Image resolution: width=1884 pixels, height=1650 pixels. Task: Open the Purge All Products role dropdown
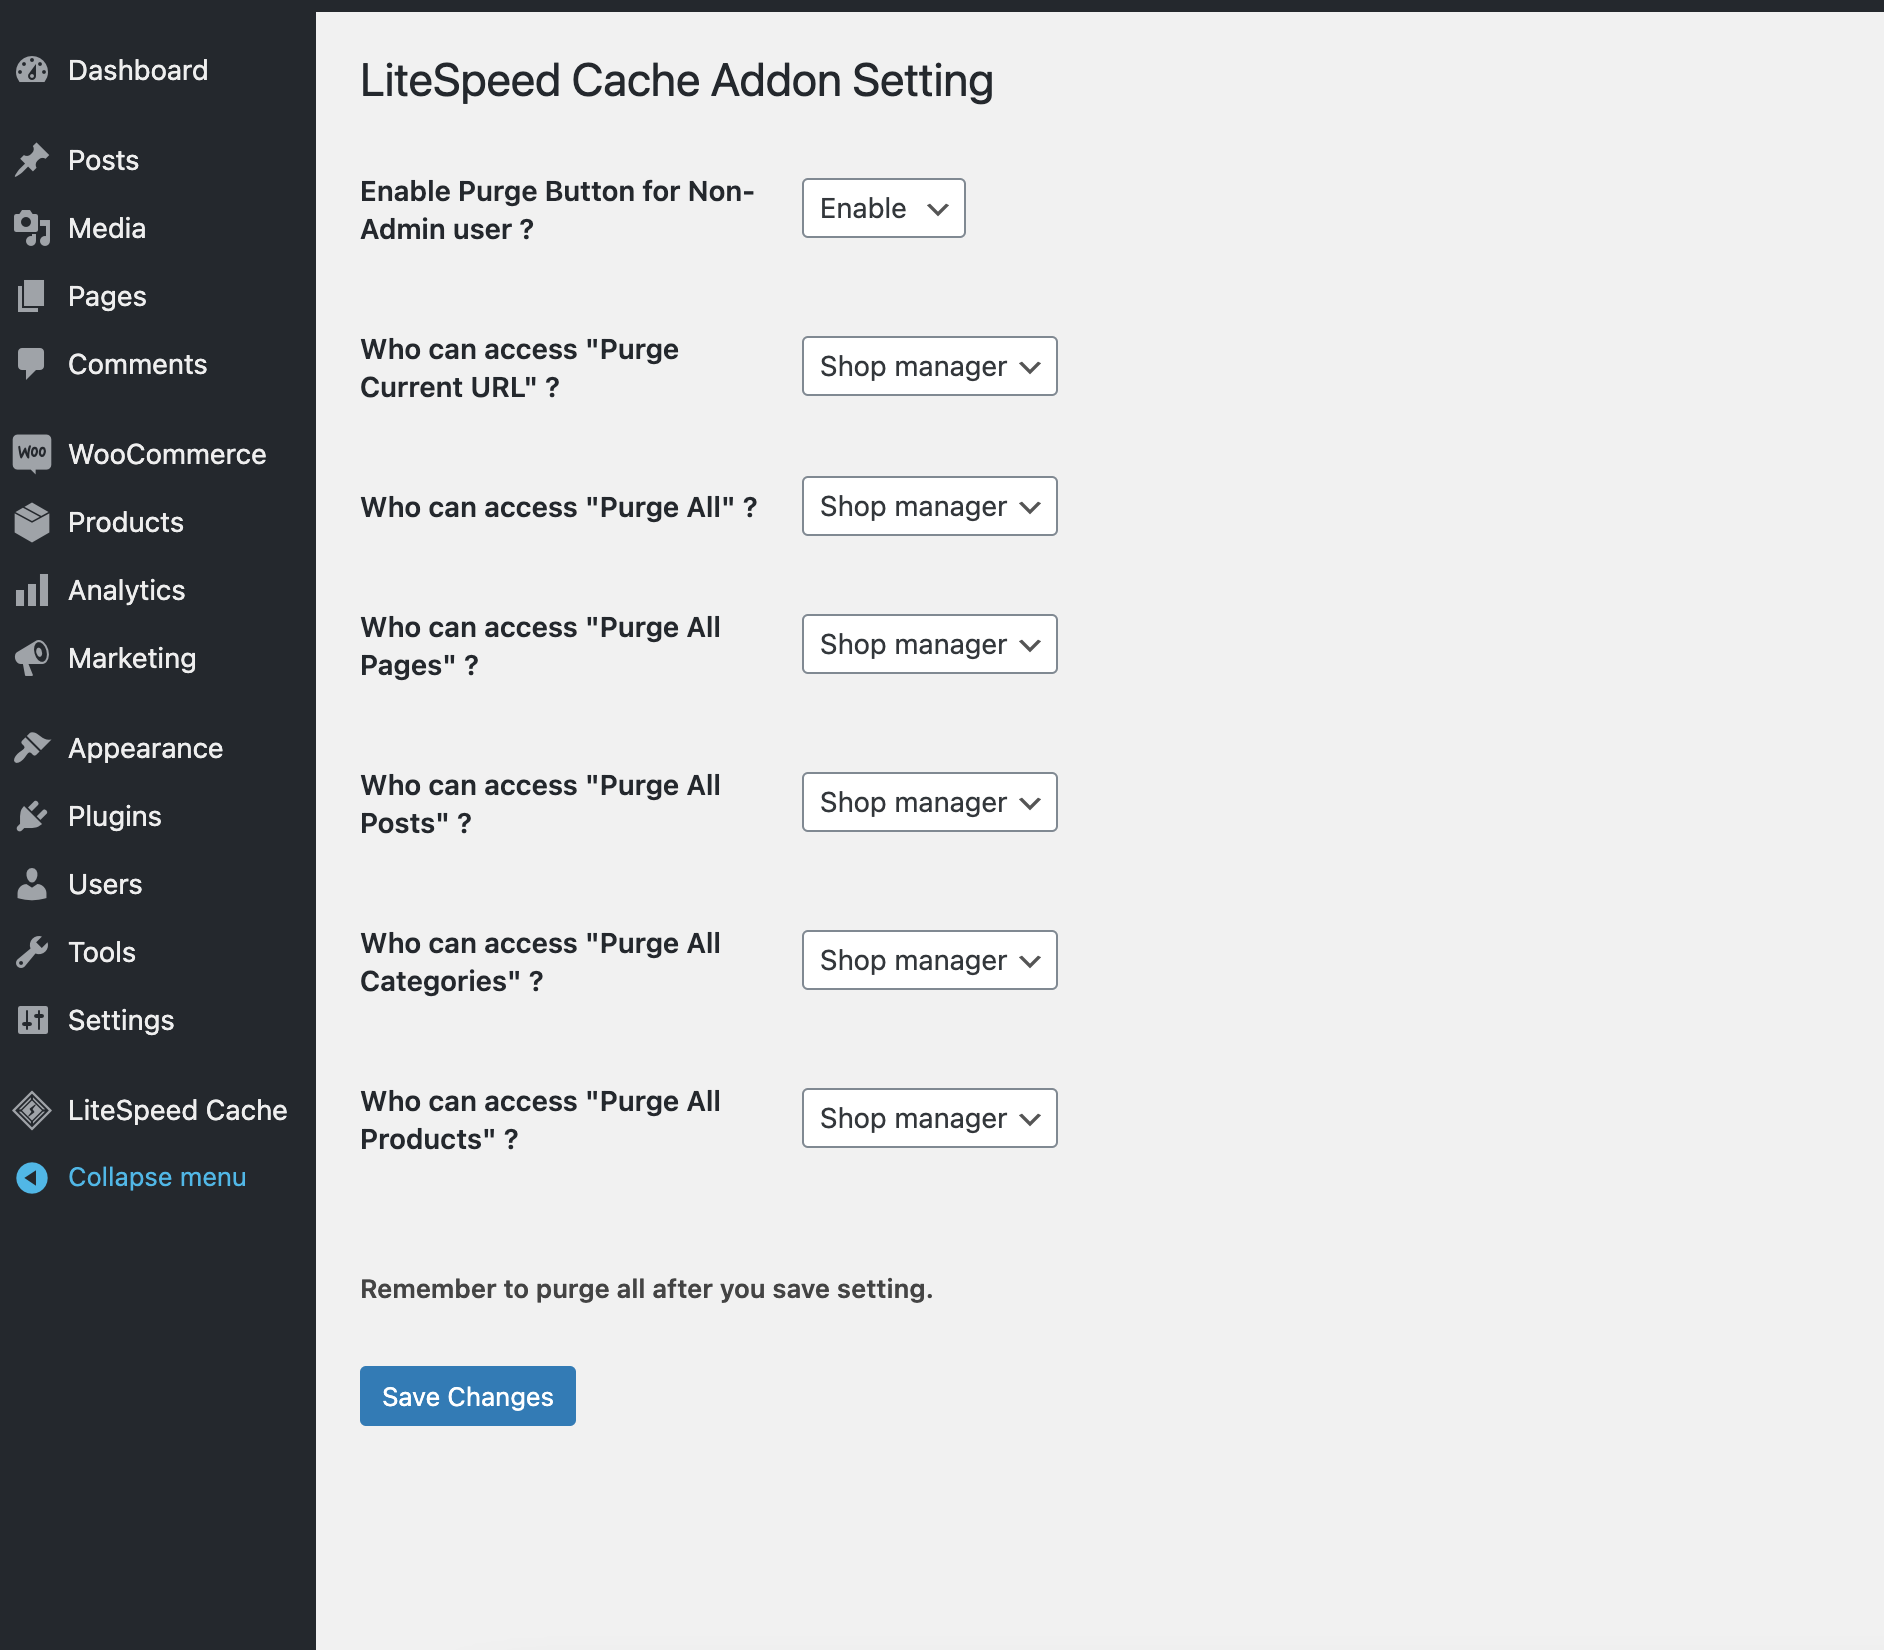tap(929, 1118)
